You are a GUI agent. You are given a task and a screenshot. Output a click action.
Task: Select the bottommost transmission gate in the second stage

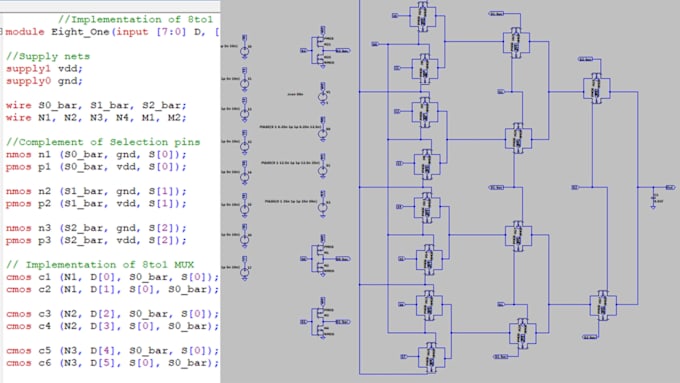(x=523, y=334)
